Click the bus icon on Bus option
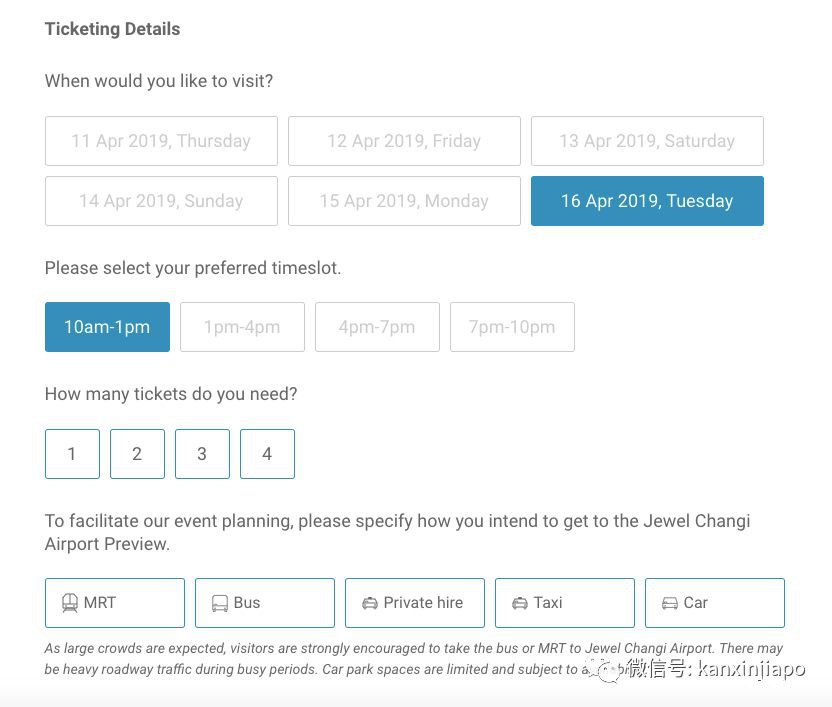The height and width of the screenshot is (707, 832). pos(220,603)
